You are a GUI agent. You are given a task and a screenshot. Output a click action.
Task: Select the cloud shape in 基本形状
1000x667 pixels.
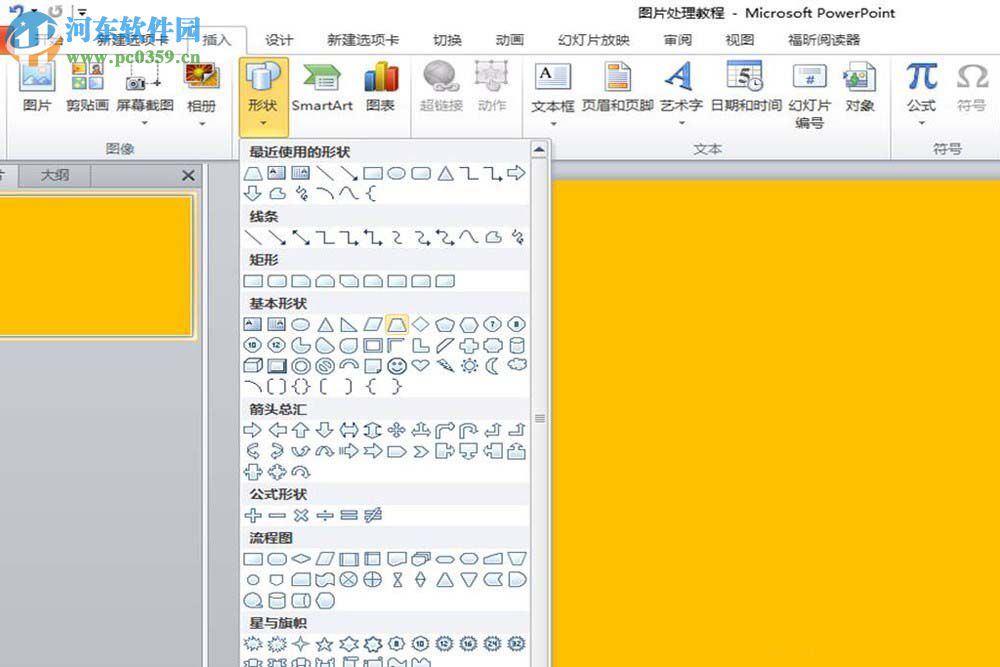[x=517, y=365]
